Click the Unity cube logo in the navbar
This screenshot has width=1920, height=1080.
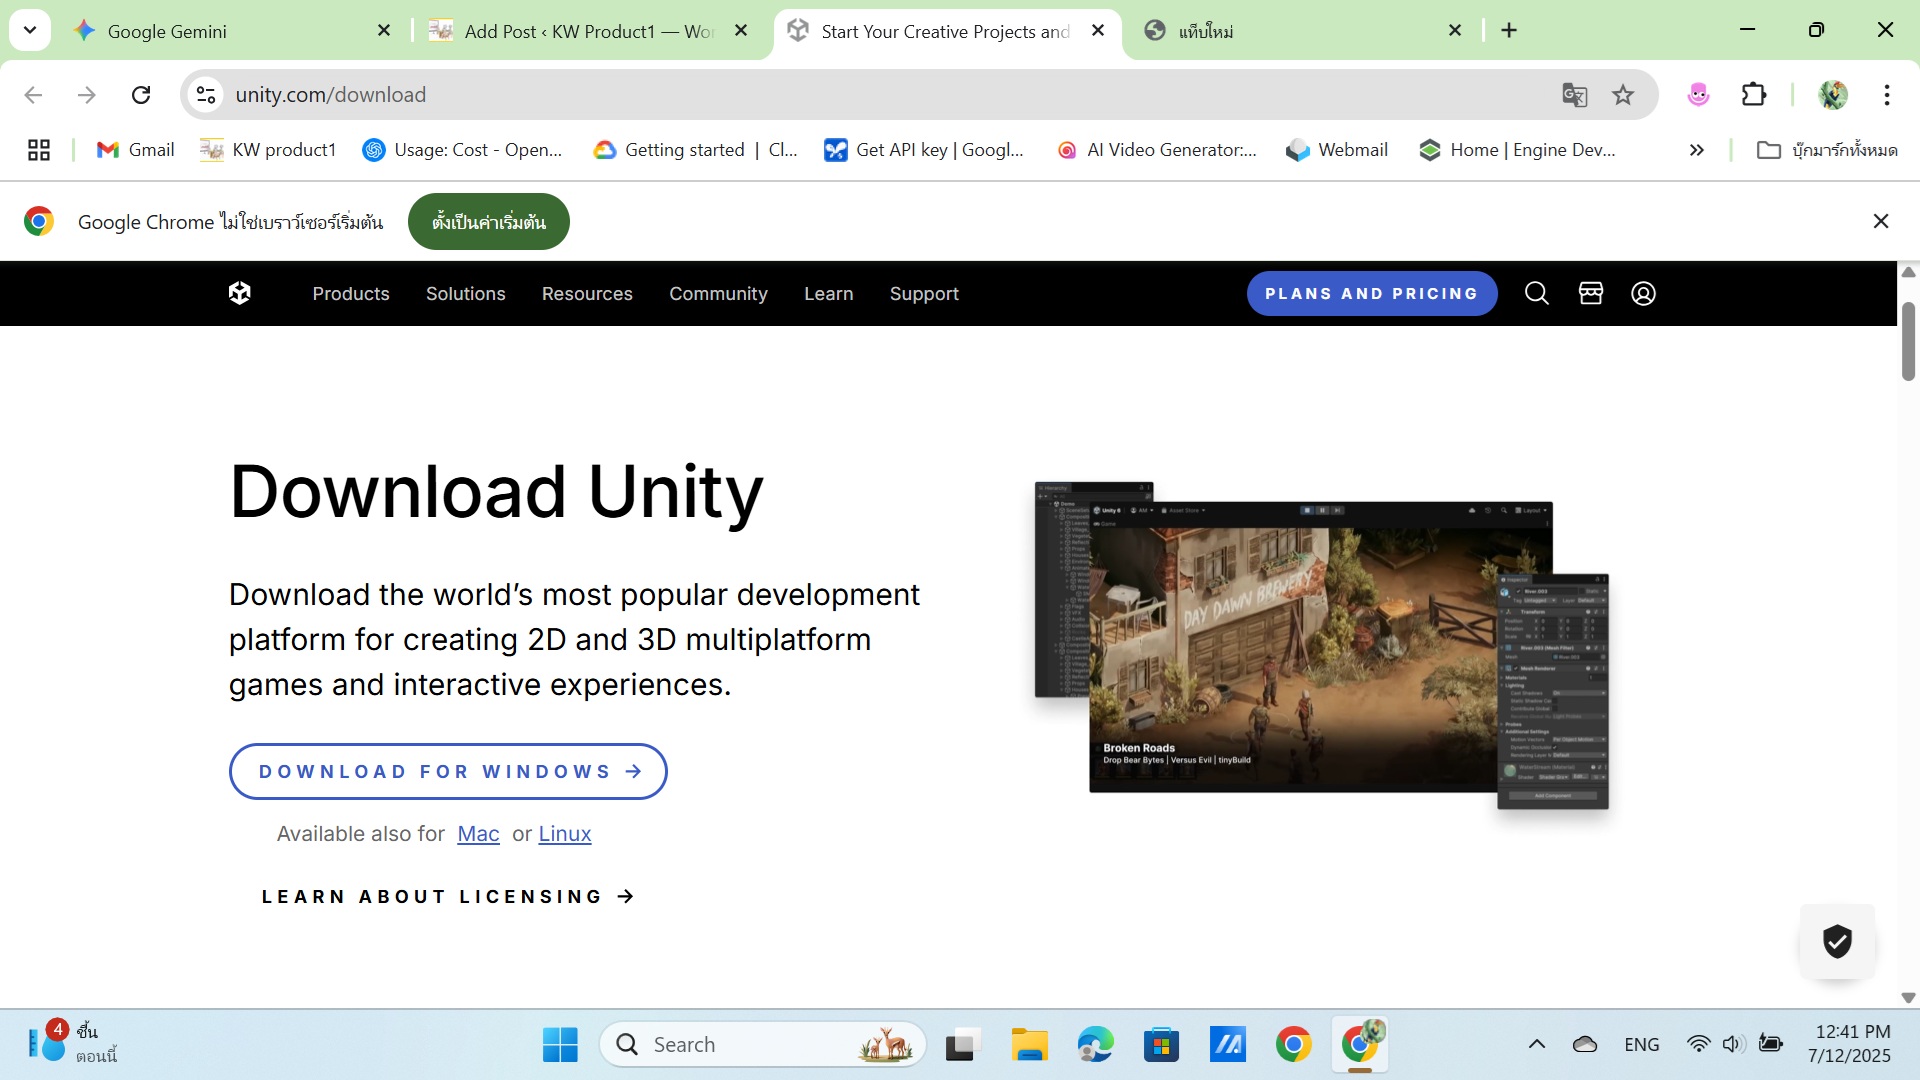pos(239,293)
